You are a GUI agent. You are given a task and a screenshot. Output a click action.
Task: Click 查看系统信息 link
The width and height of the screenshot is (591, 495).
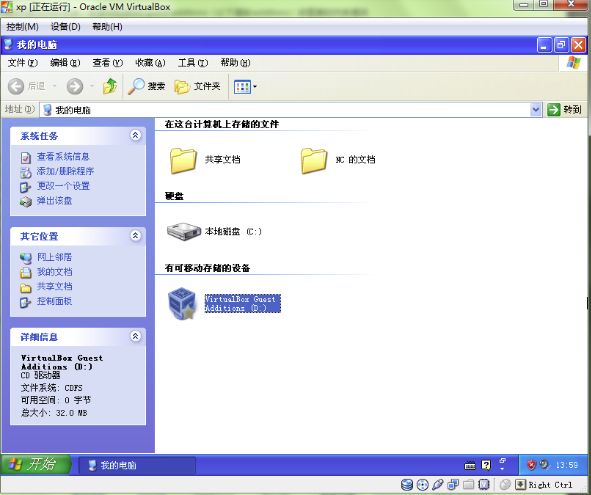tap(63, 156)
